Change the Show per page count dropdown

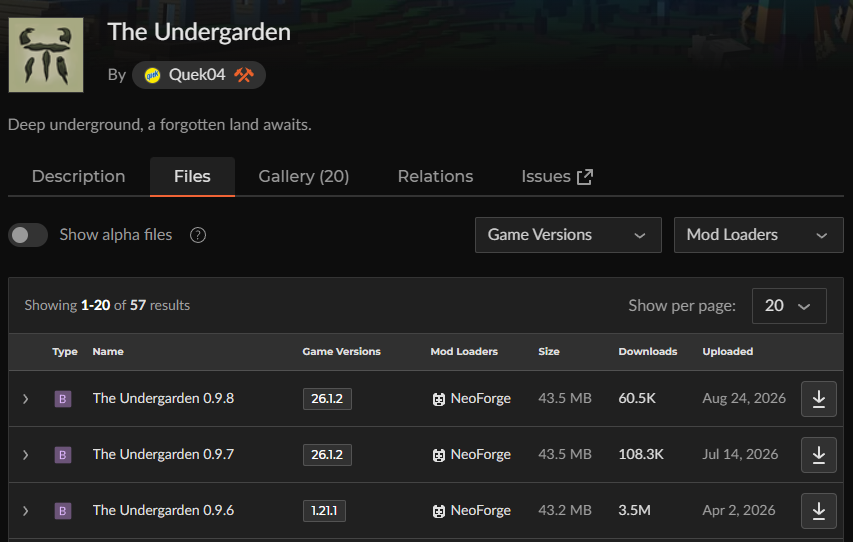tap(789, 306)
